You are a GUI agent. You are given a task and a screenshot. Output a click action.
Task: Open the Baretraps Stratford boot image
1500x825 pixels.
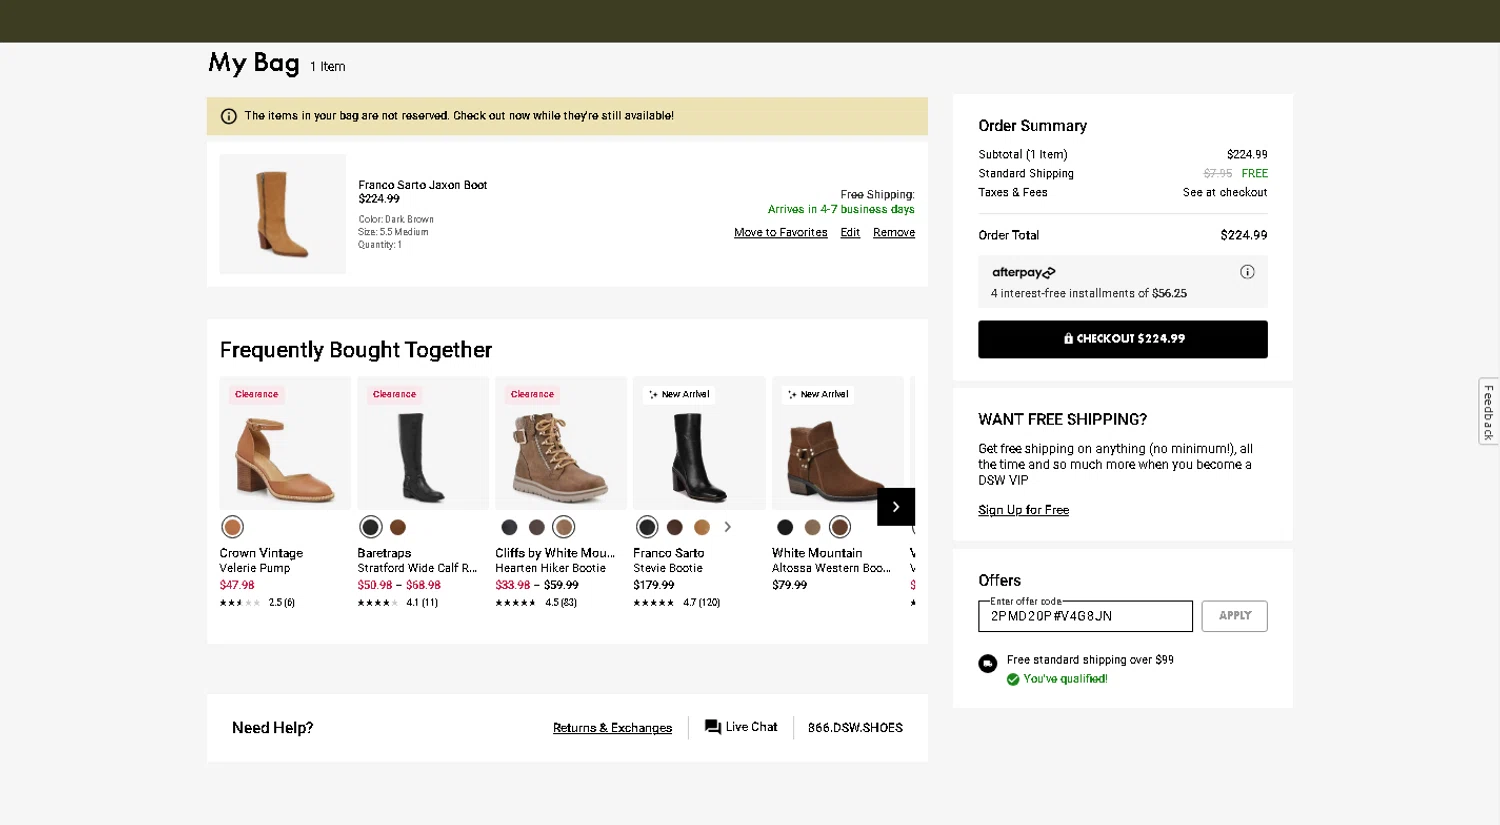click(423, 444)
